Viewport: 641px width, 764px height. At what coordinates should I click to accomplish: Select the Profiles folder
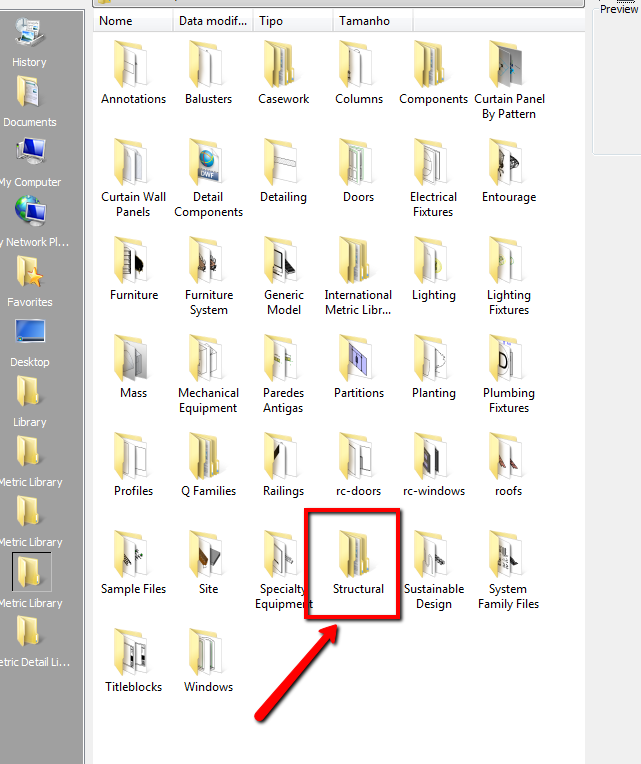coord(133,465)
